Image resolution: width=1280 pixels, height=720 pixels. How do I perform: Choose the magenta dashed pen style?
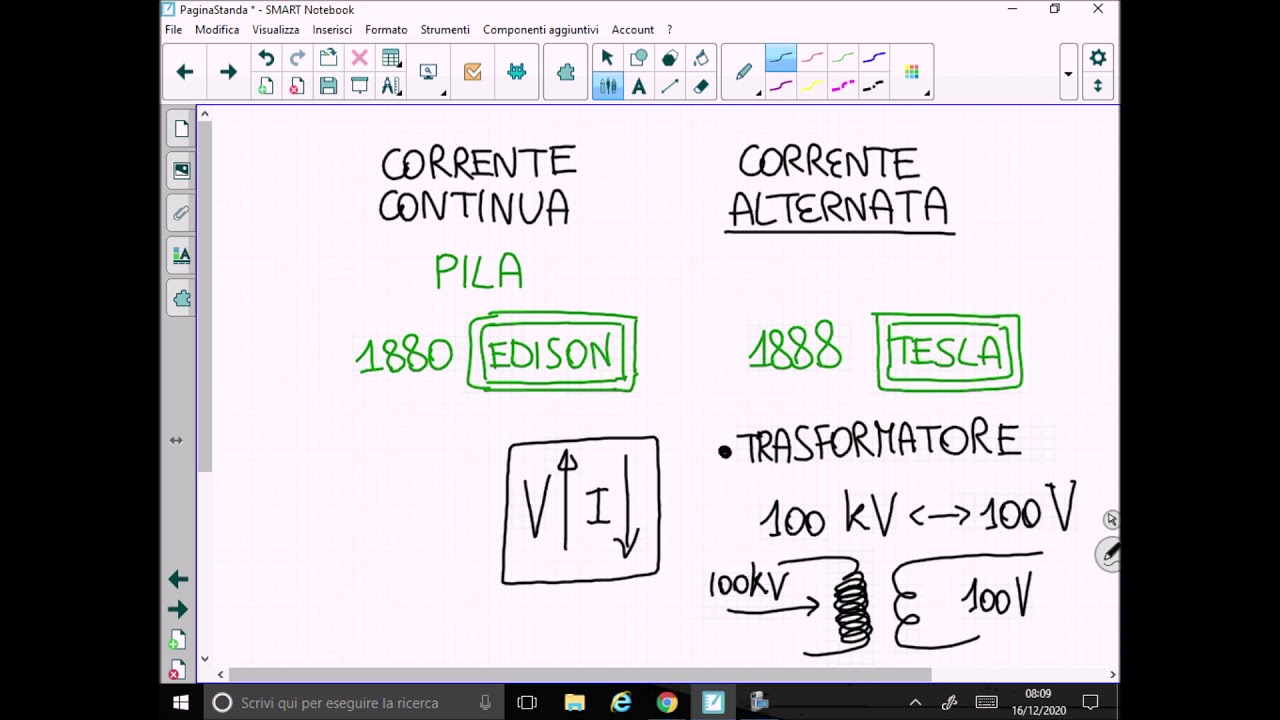click(843, 87)
